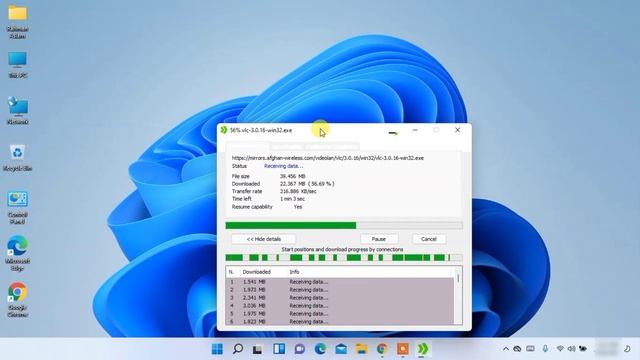Click the battery icon in the tray

(x=583, y=349)
